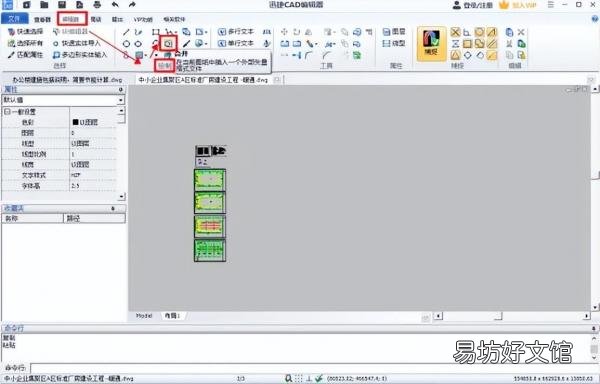Open the hatch tool dropdown arrow
This screenshot has height=384, width=600.
click(x=146, y=56)
